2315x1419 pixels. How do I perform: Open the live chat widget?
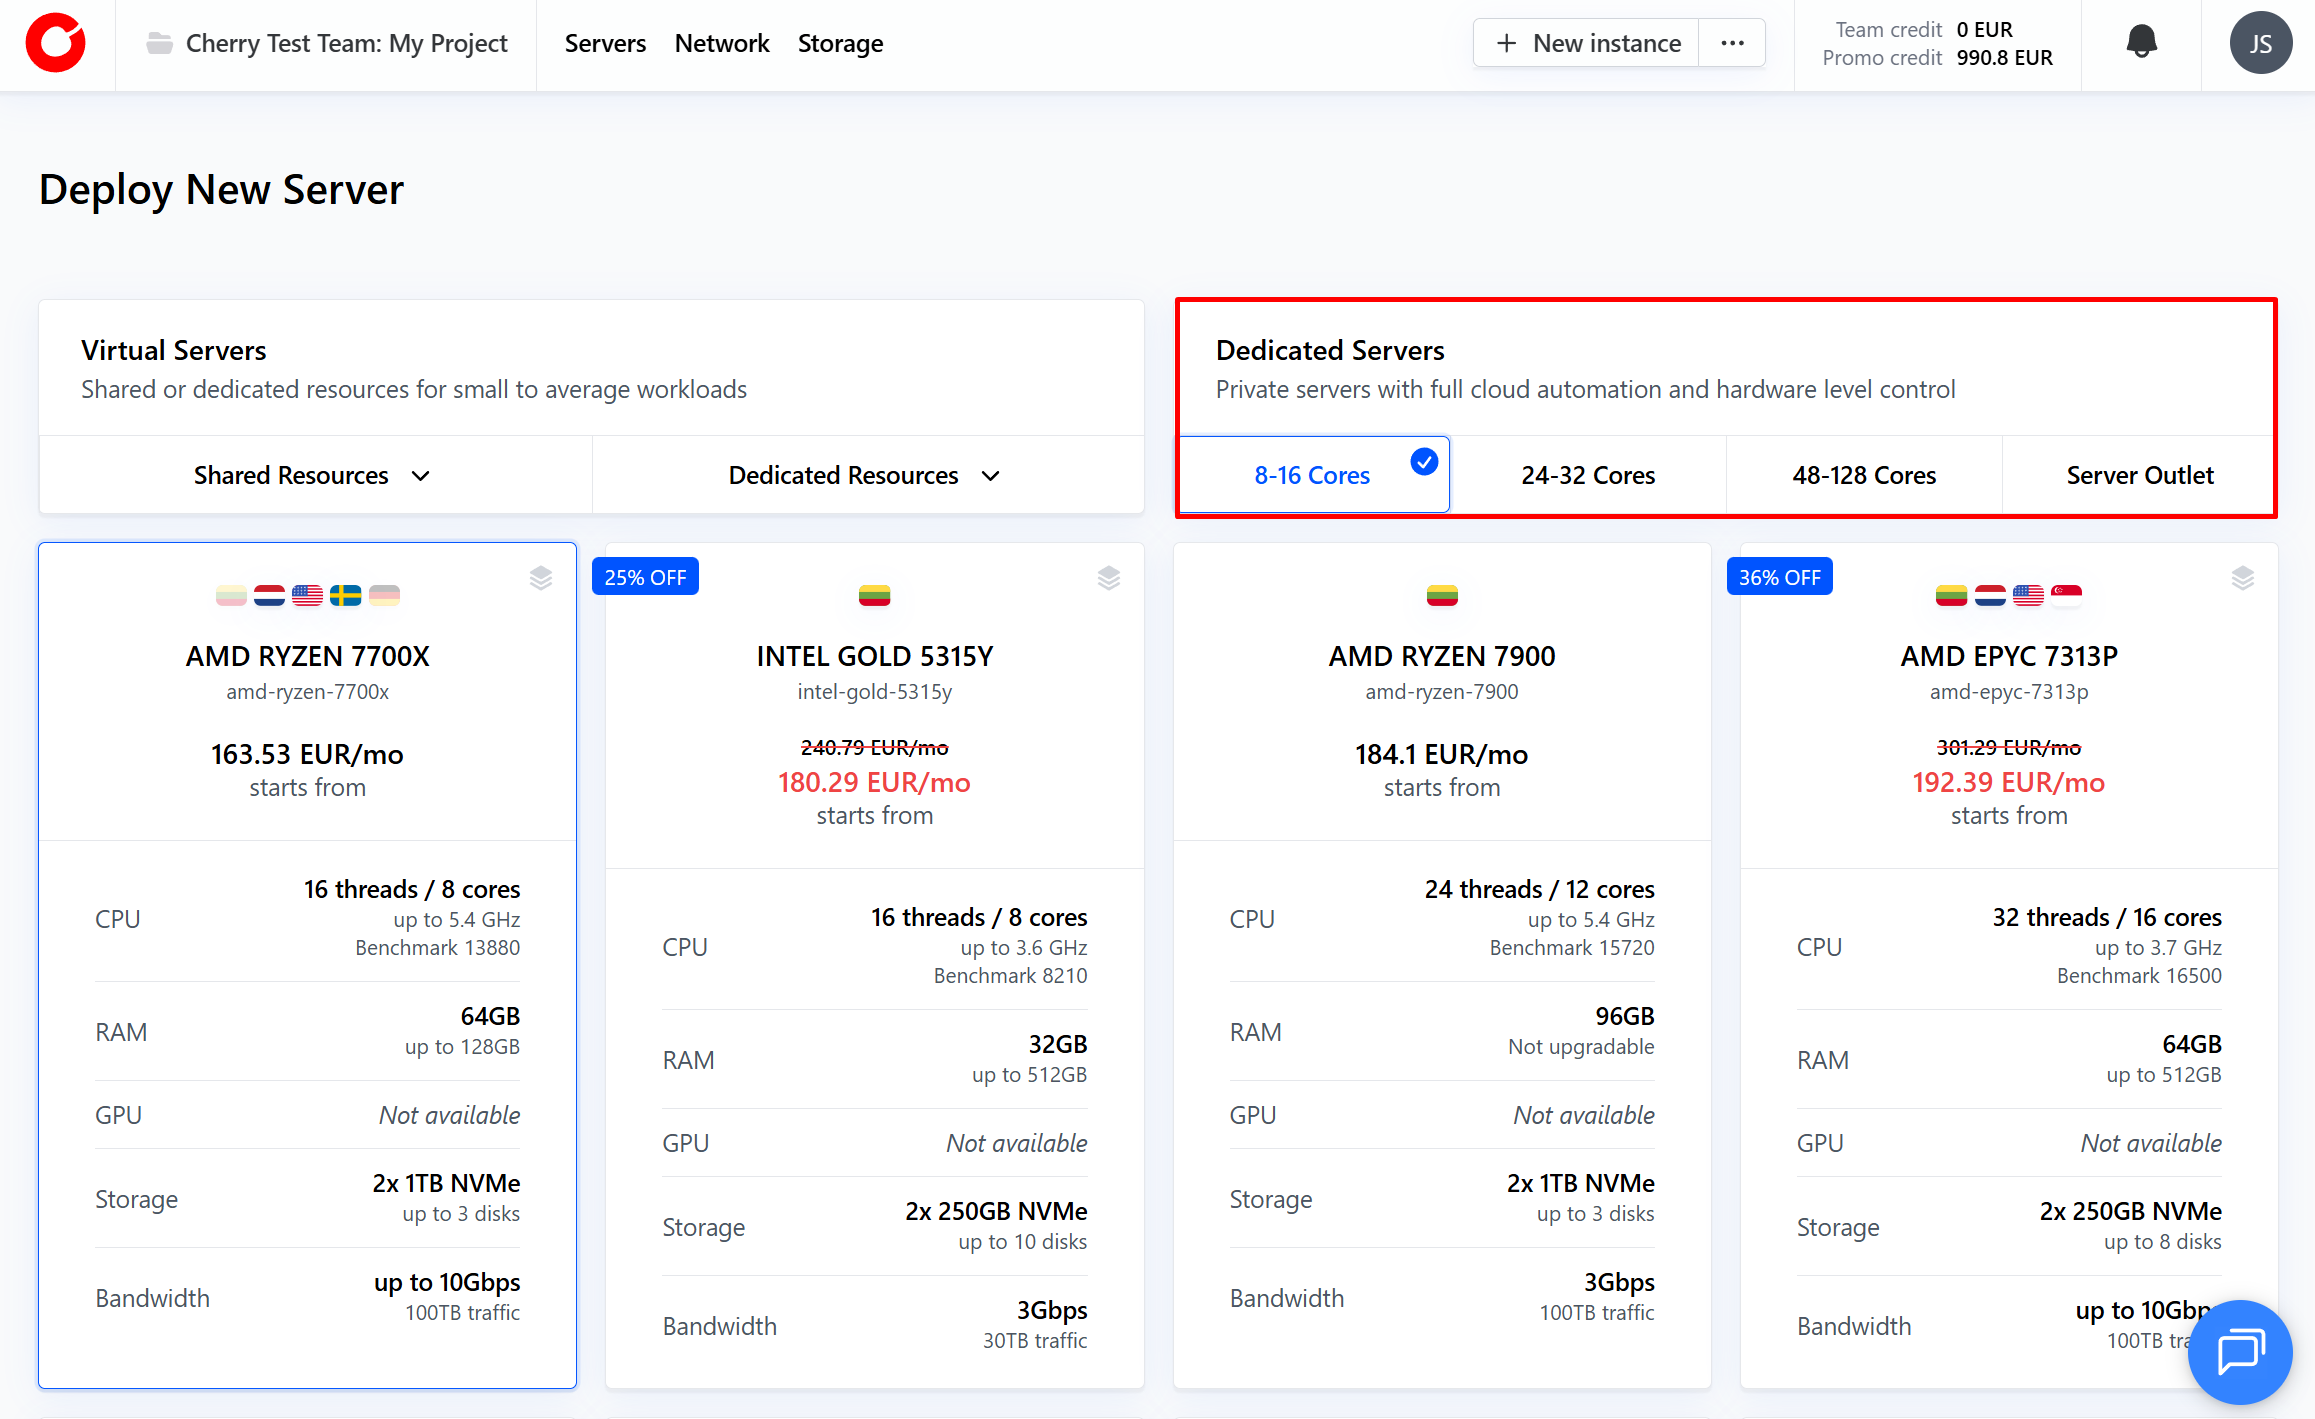2239,1352
